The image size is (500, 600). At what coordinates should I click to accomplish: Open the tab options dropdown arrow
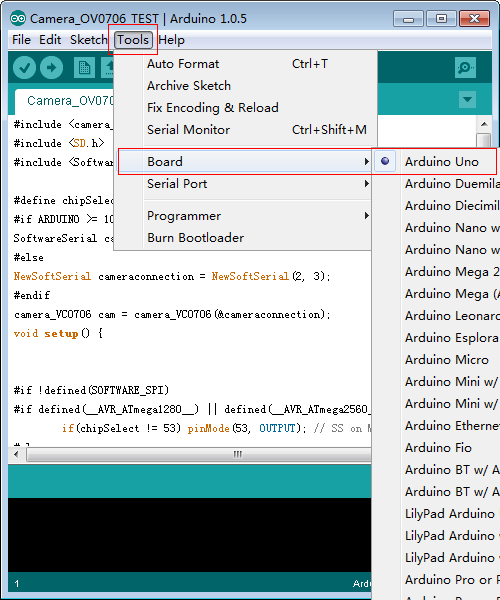467,99
